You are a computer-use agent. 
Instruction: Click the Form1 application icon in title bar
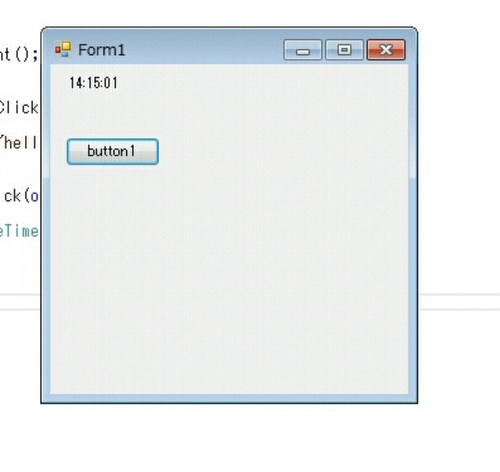coord(63,50)
